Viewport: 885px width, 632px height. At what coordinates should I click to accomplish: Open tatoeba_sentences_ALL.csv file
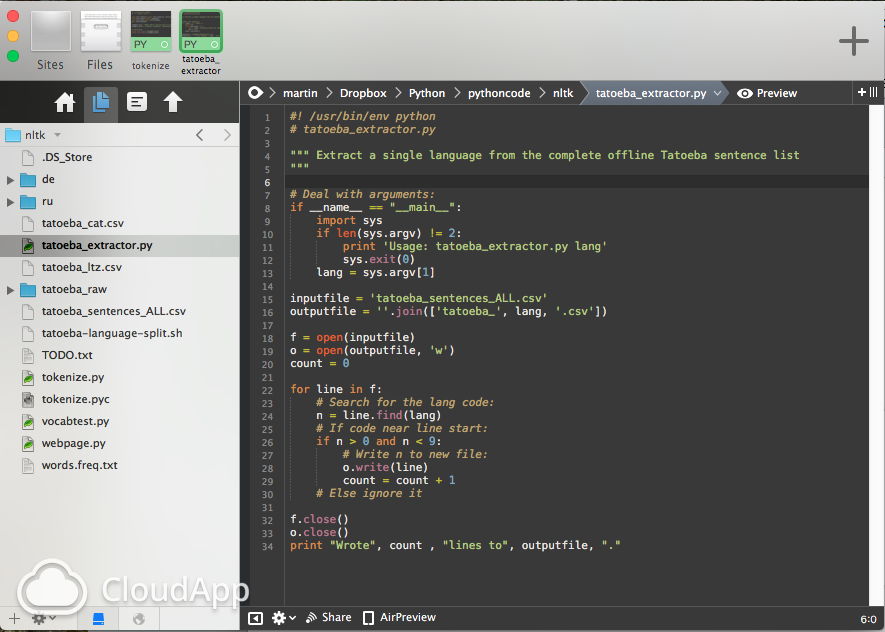click(x=120, y=311)
